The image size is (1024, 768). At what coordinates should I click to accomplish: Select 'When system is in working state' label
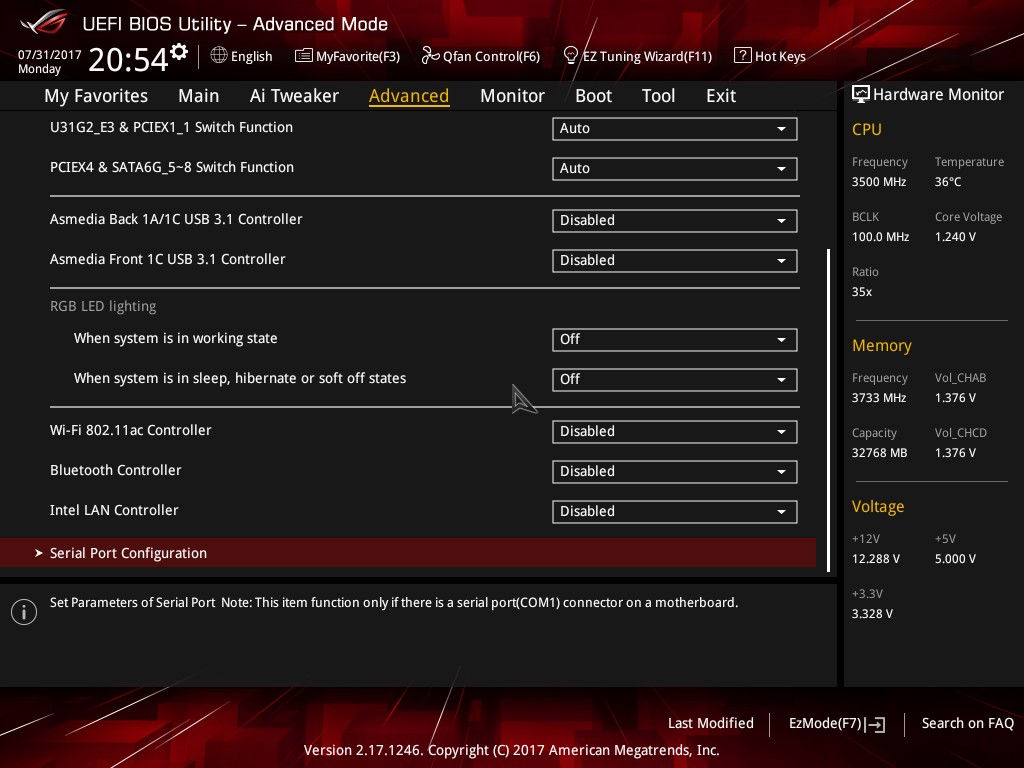pyautogui.click(x=176, y=338)
